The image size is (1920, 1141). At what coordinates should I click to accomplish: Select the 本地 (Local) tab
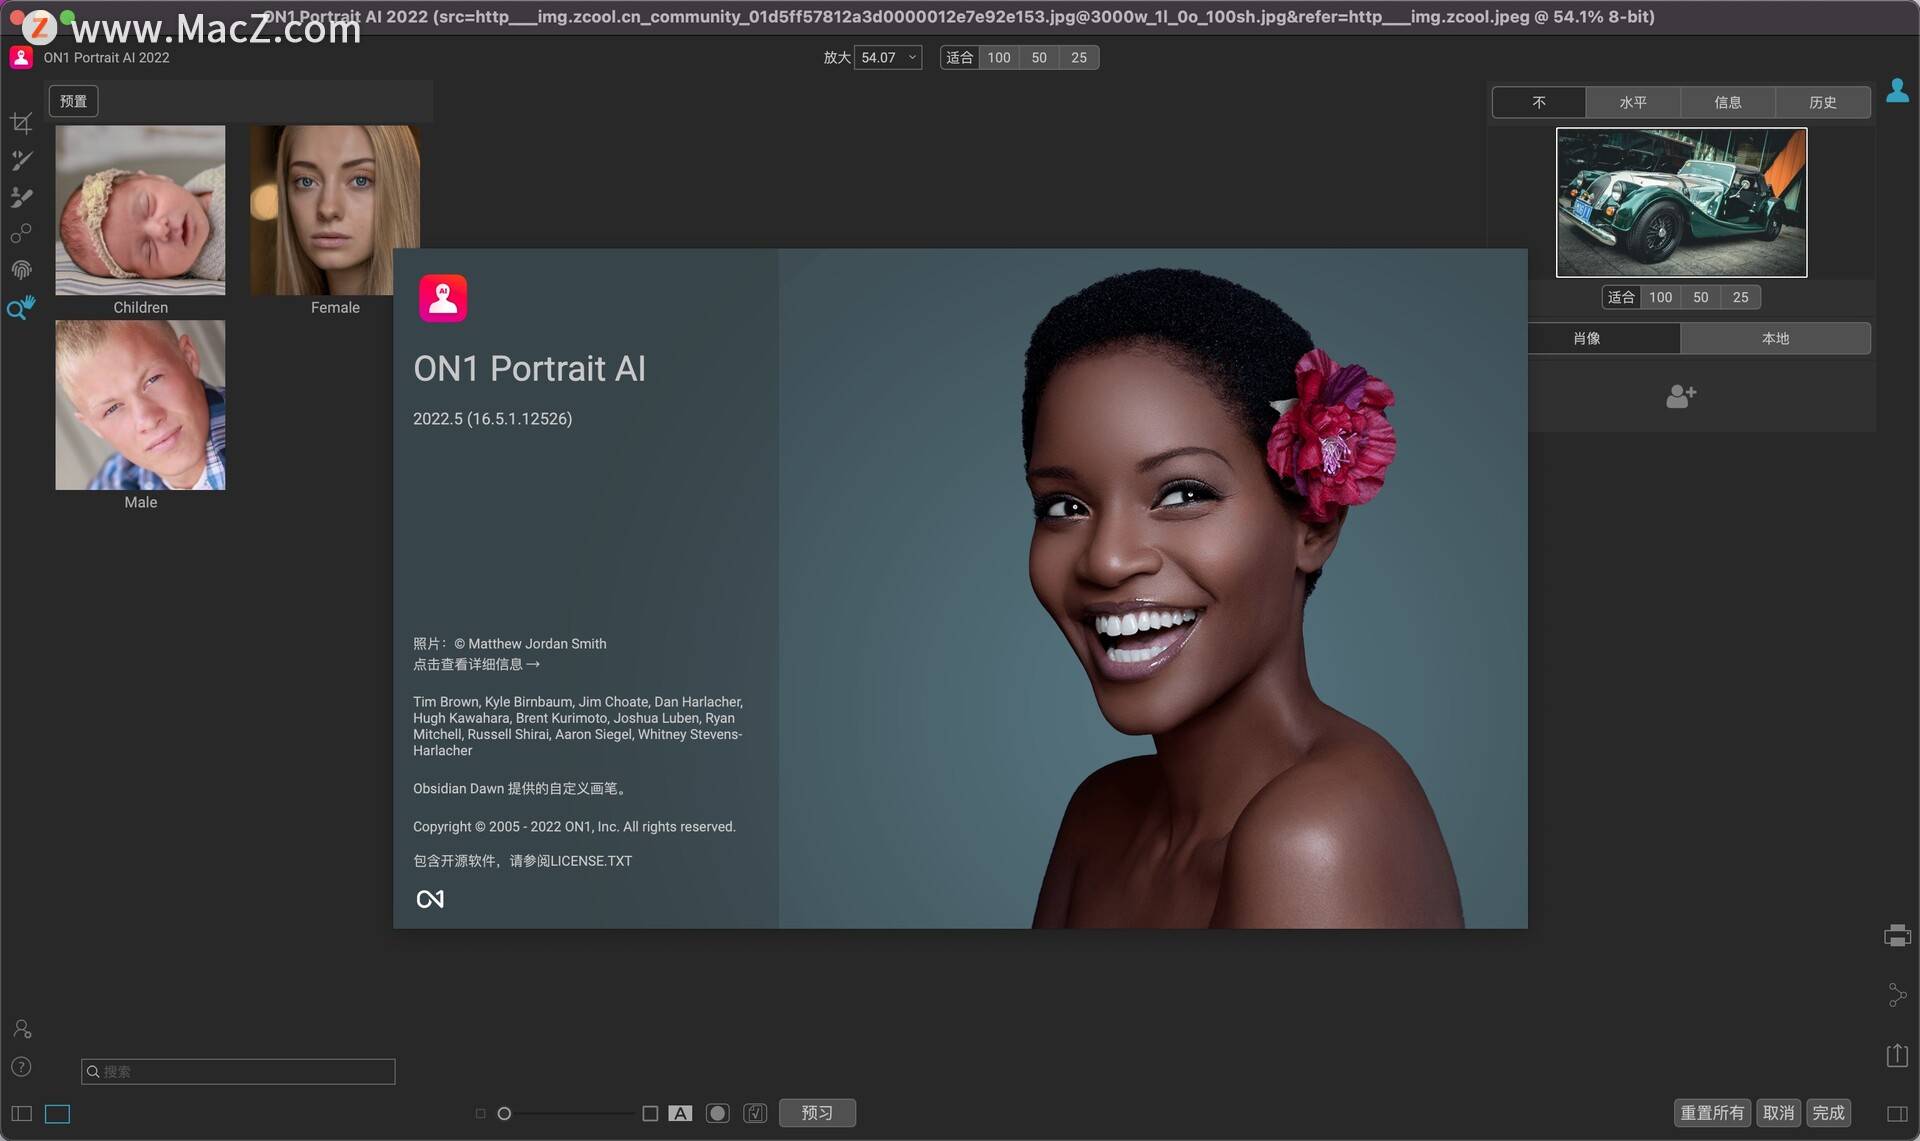pyautogui.click(x=1776, y=338)
